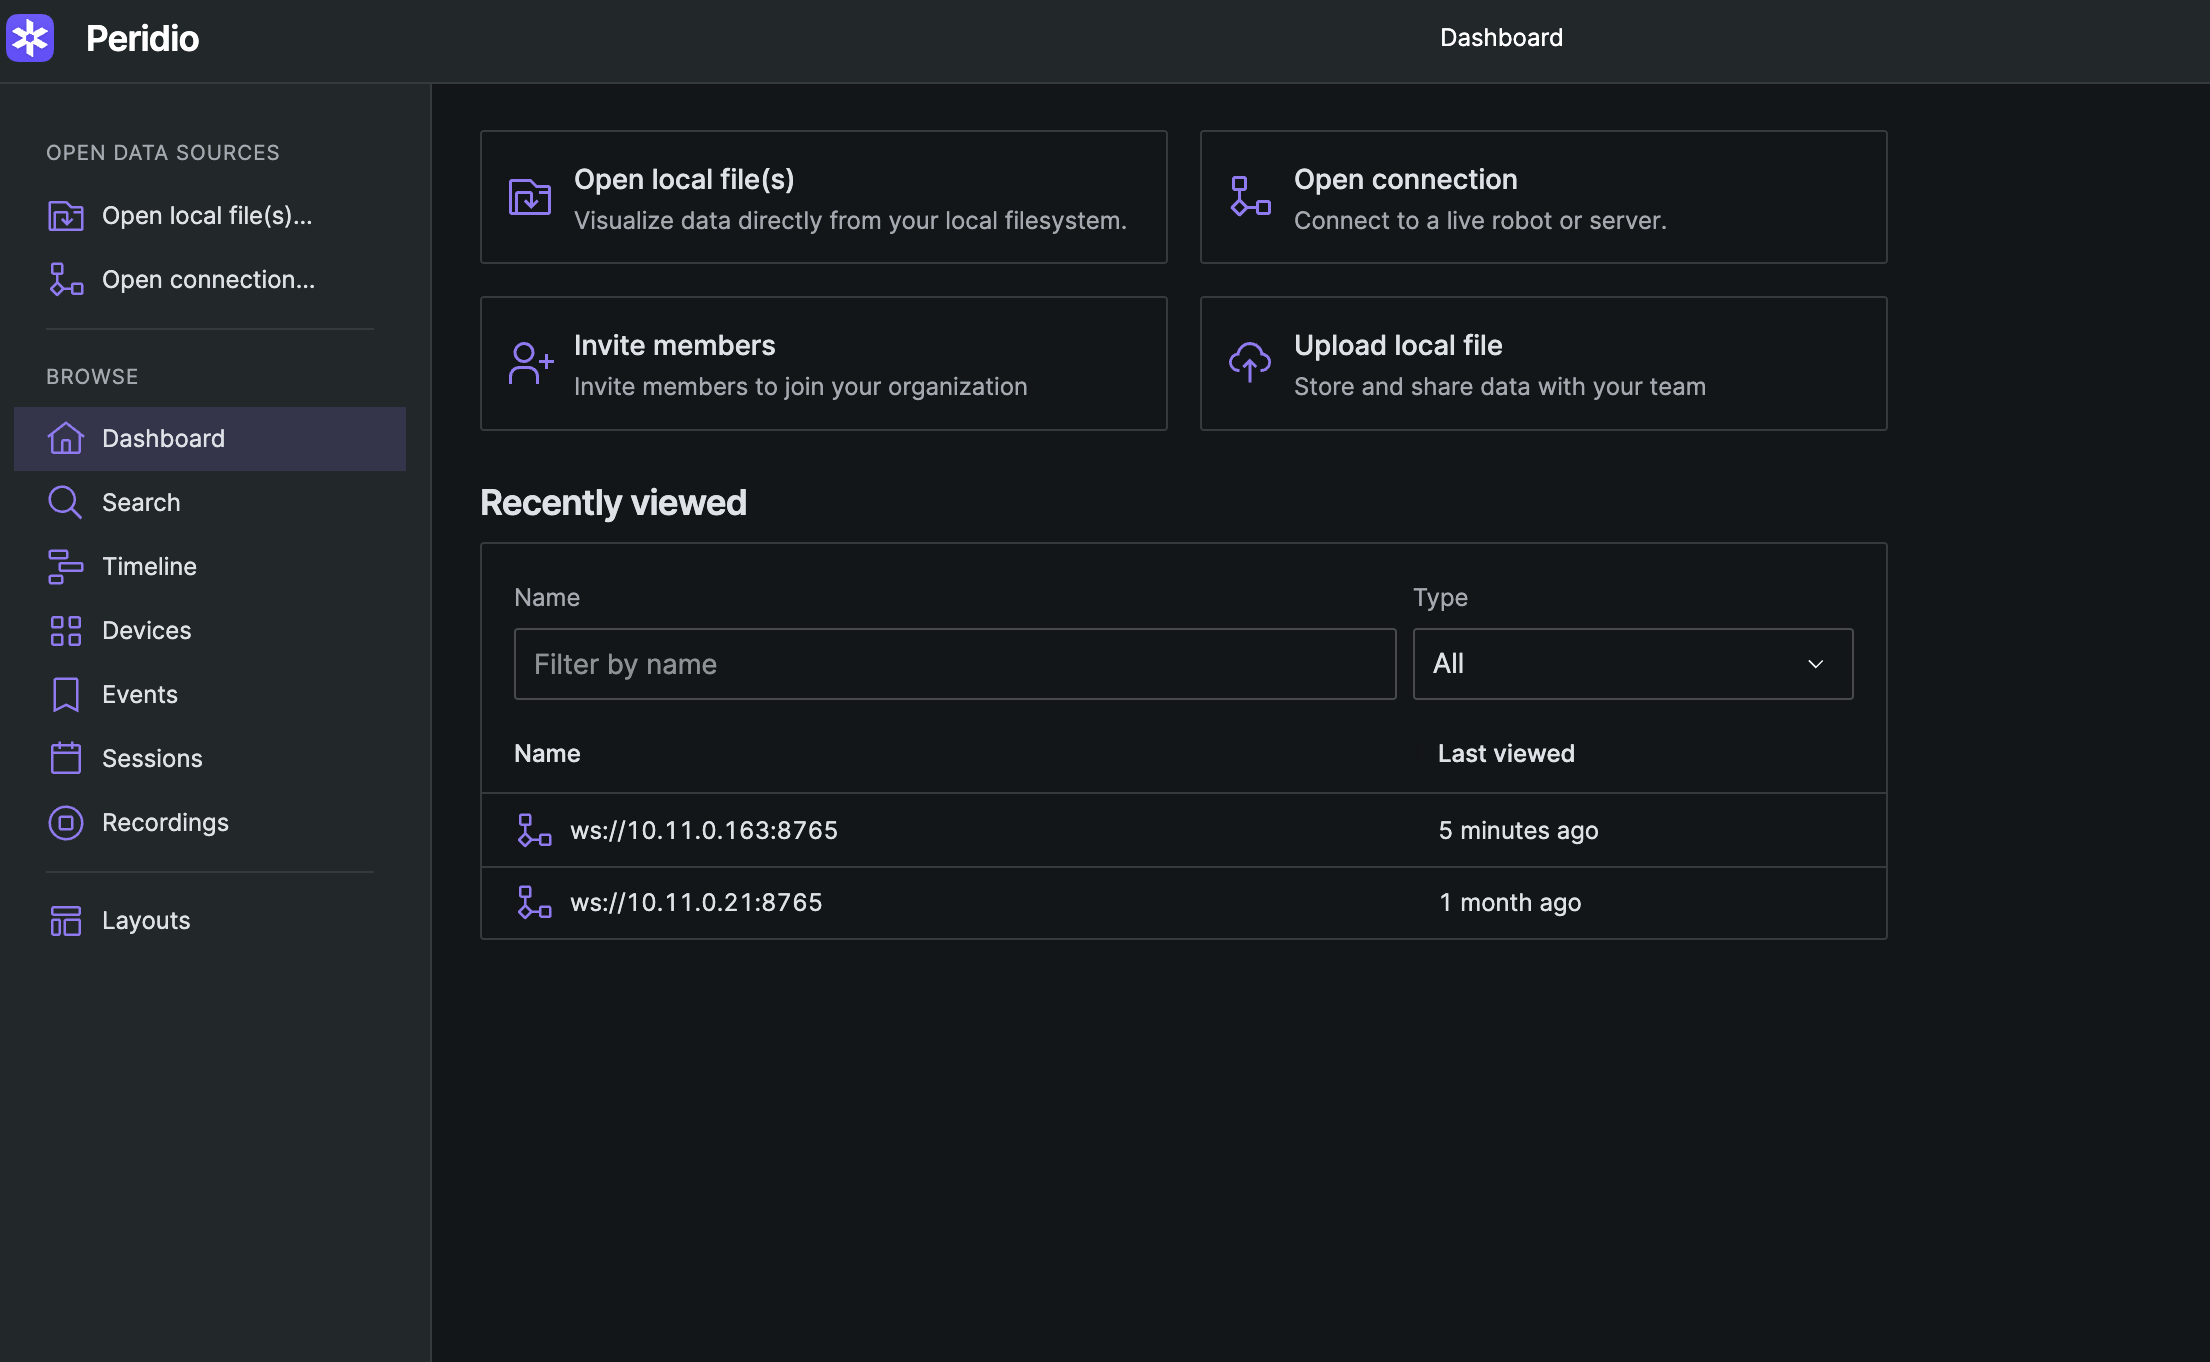The height and width of the screenshot is (1362, 2210).
Task: Click the Timeline icon in sidebar
Action: [x=66, y=566]
